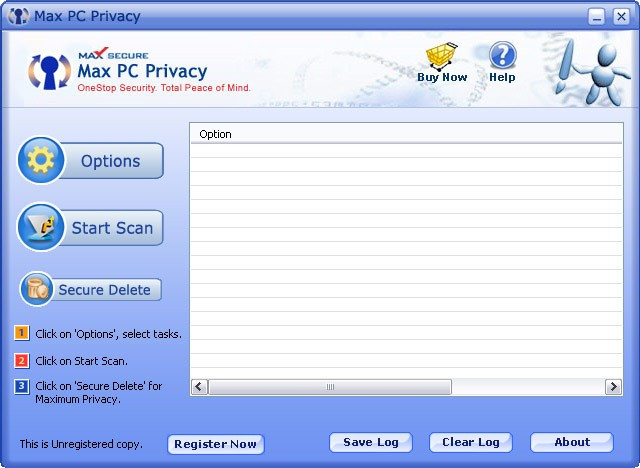This screenshot has height=468, width=640.
Task: Clear the log with Clear Log
Action: (x=471, y=442)
